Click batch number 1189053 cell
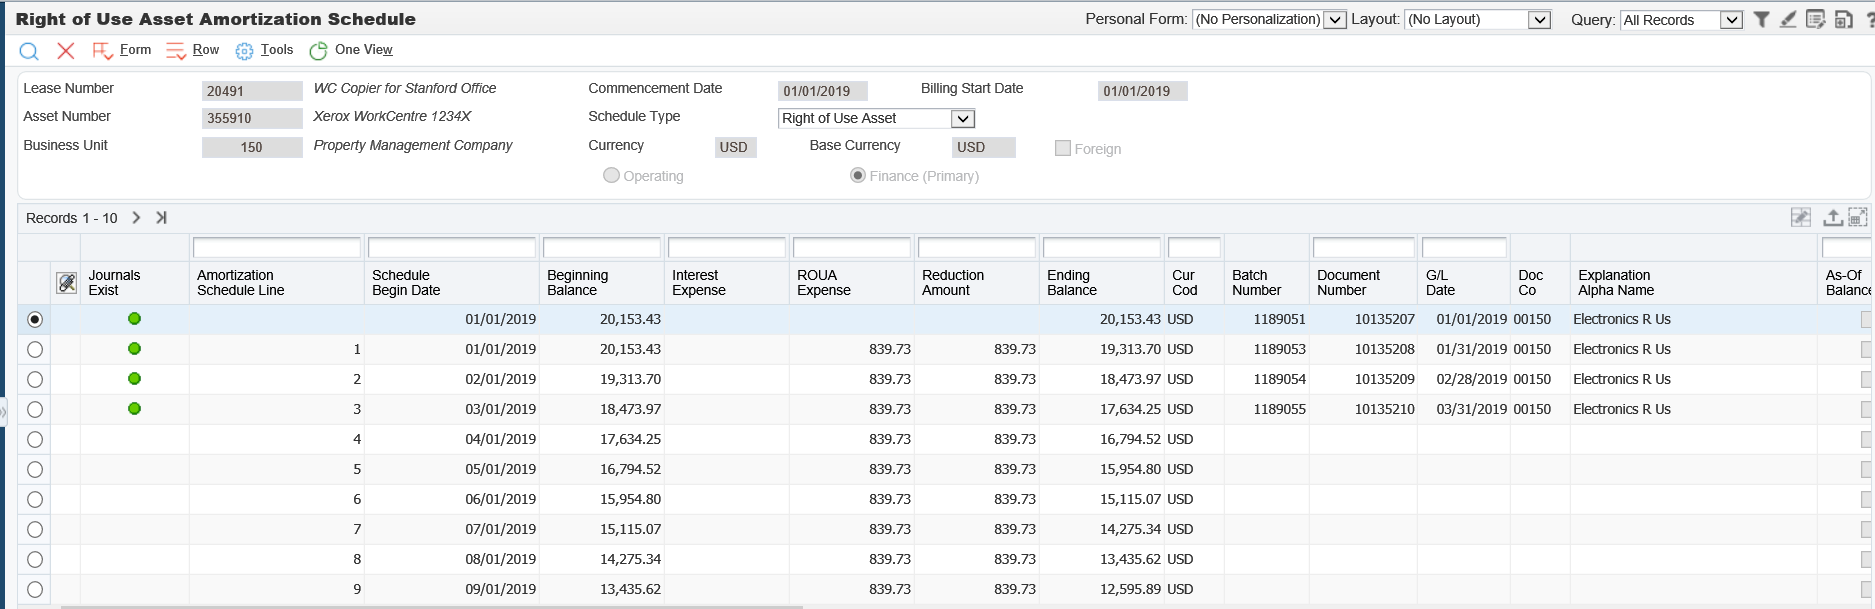Screen dimensions: 1875x609 click(x=1267, y=349)
